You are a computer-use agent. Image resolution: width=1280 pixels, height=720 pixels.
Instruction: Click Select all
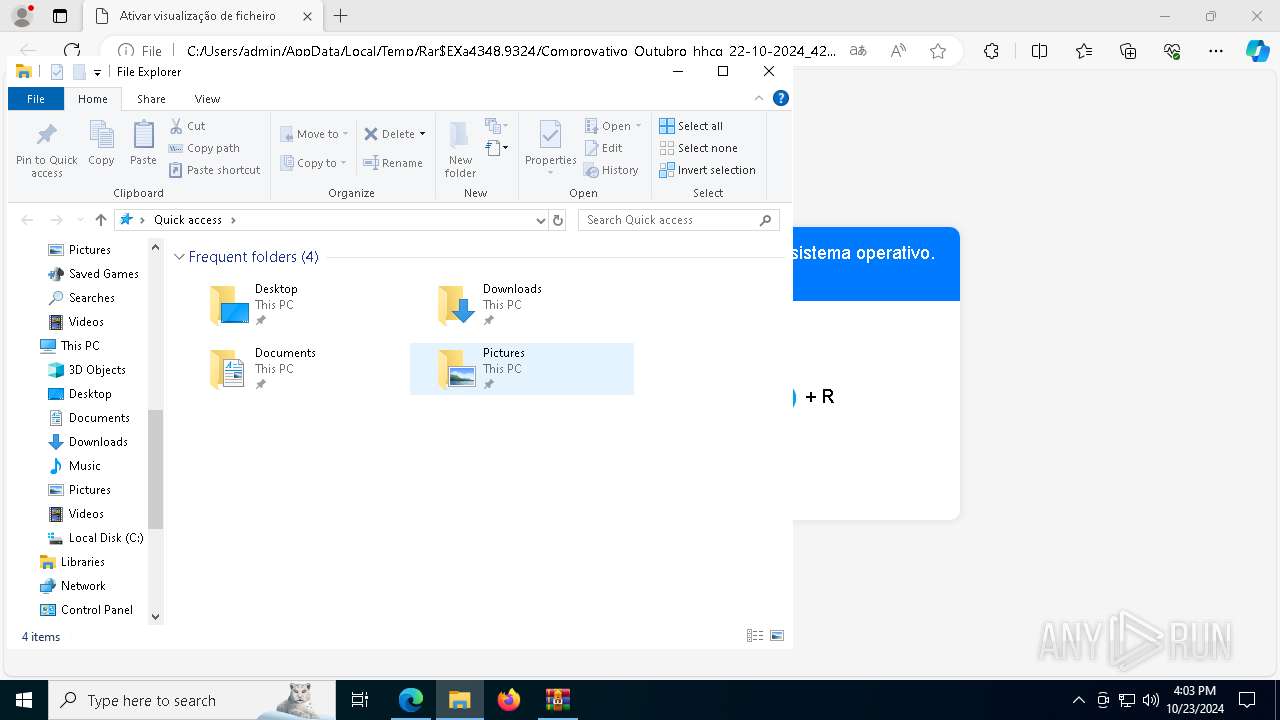point(691,126)
